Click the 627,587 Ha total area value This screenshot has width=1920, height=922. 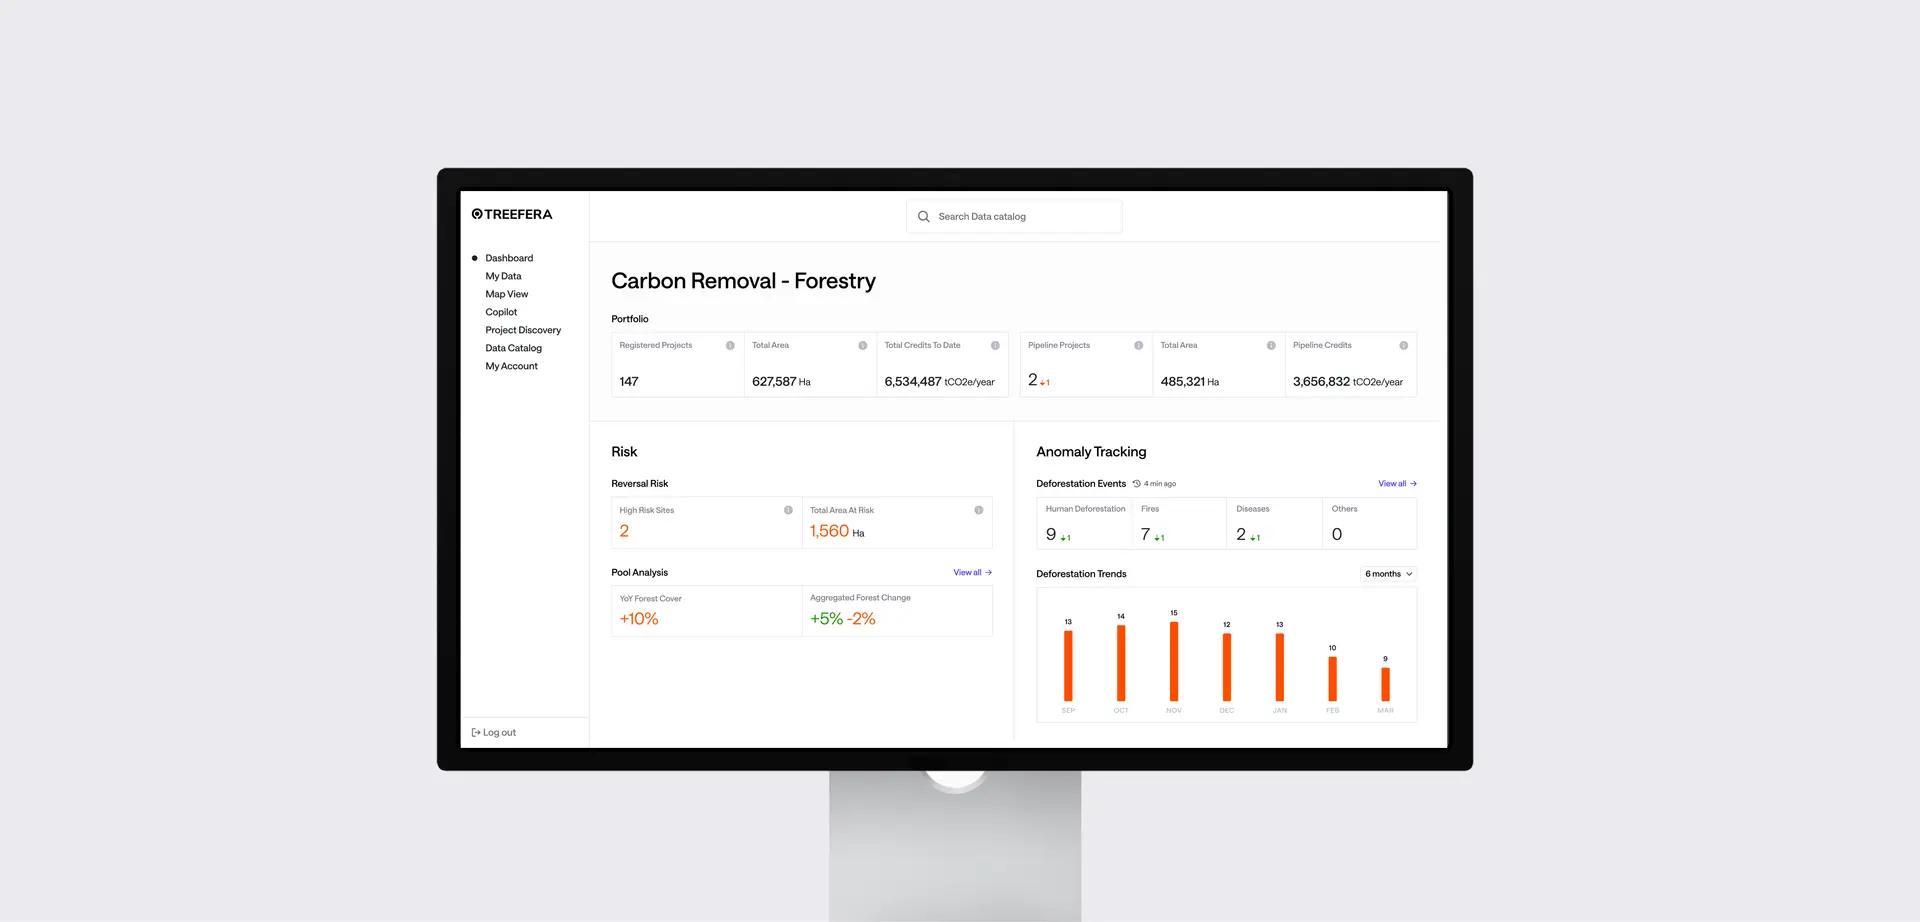click(x=781, y=382)
